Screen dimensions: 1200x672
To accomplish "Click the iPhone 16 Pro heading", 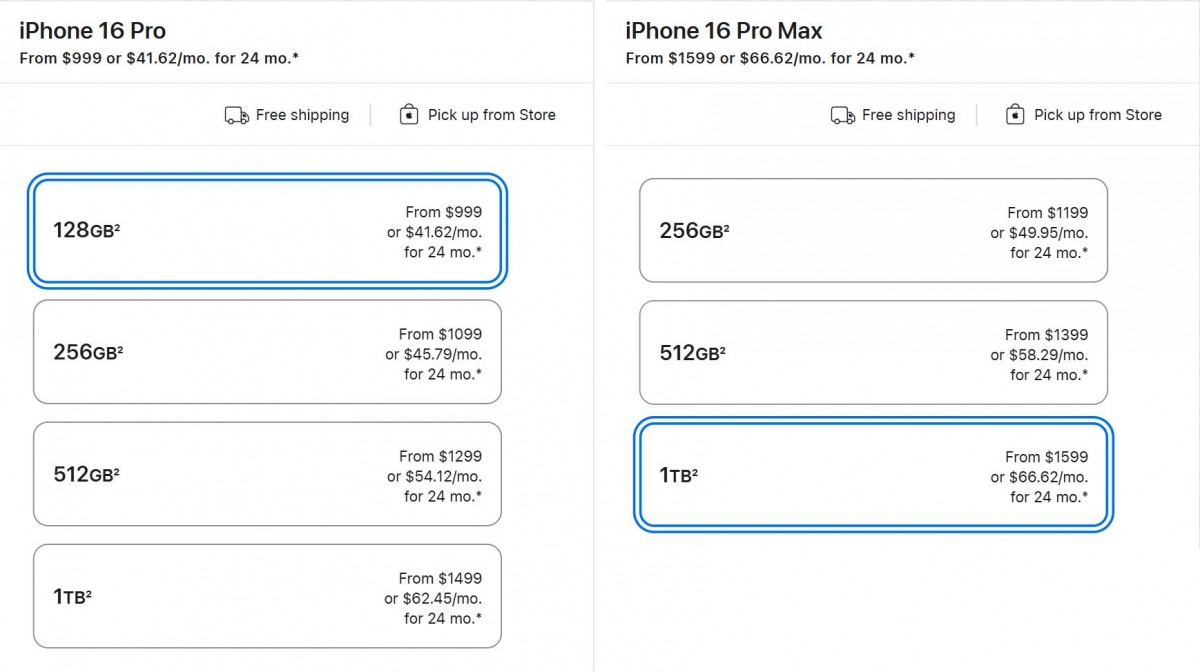I will [93, 31].
